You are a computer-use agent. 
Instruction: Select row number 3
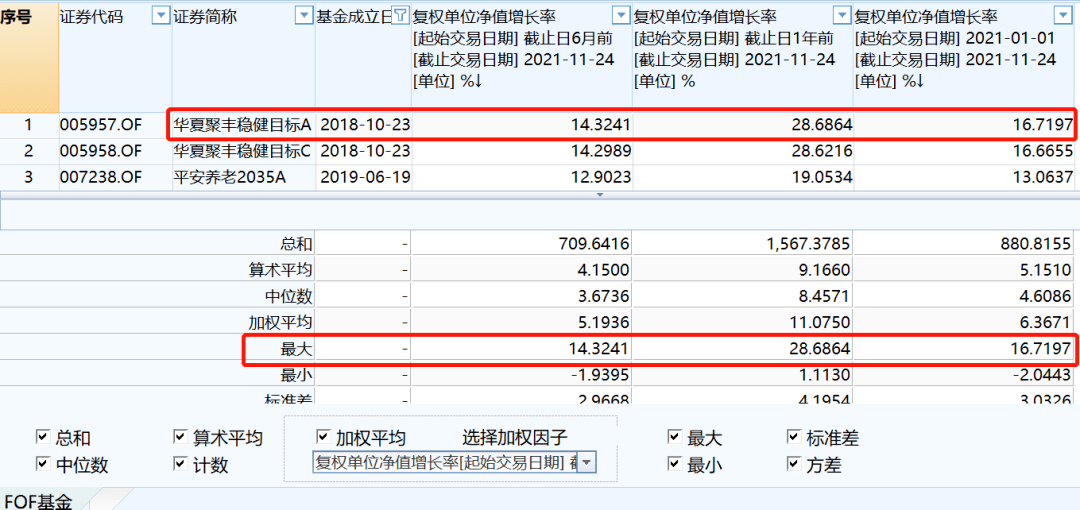pos(29,178)
